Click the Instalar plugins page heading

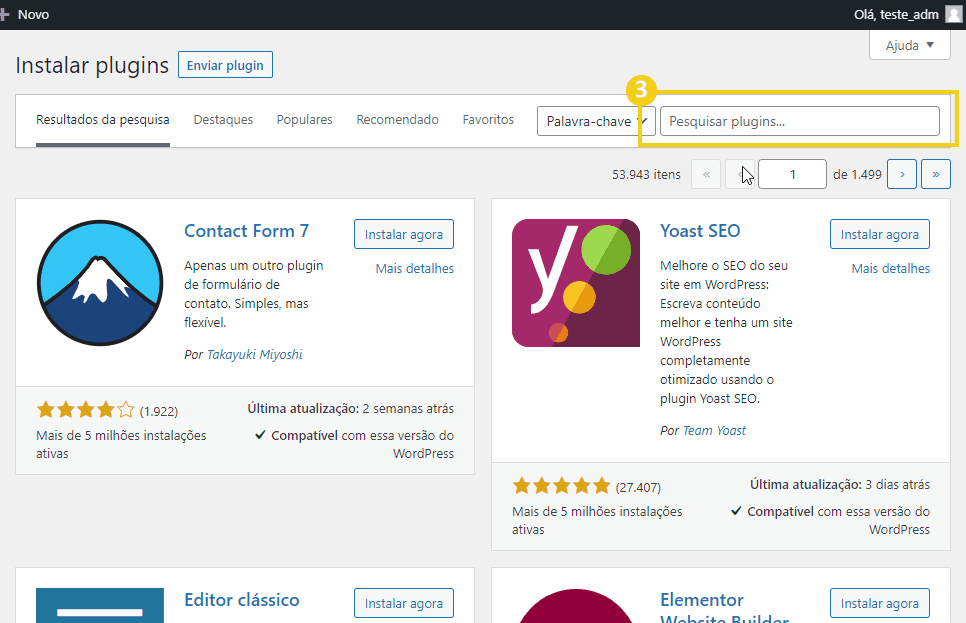[x=92, y=65]
